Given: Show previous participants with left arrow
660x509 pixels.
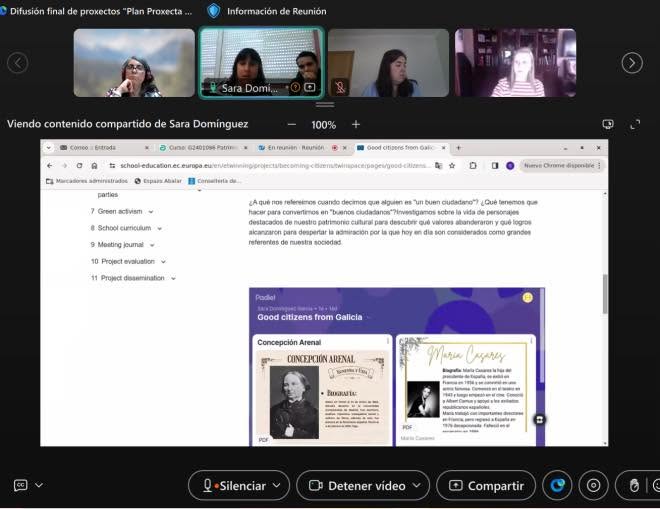Looking at the screenshot, I should click(x=18, y=63).
